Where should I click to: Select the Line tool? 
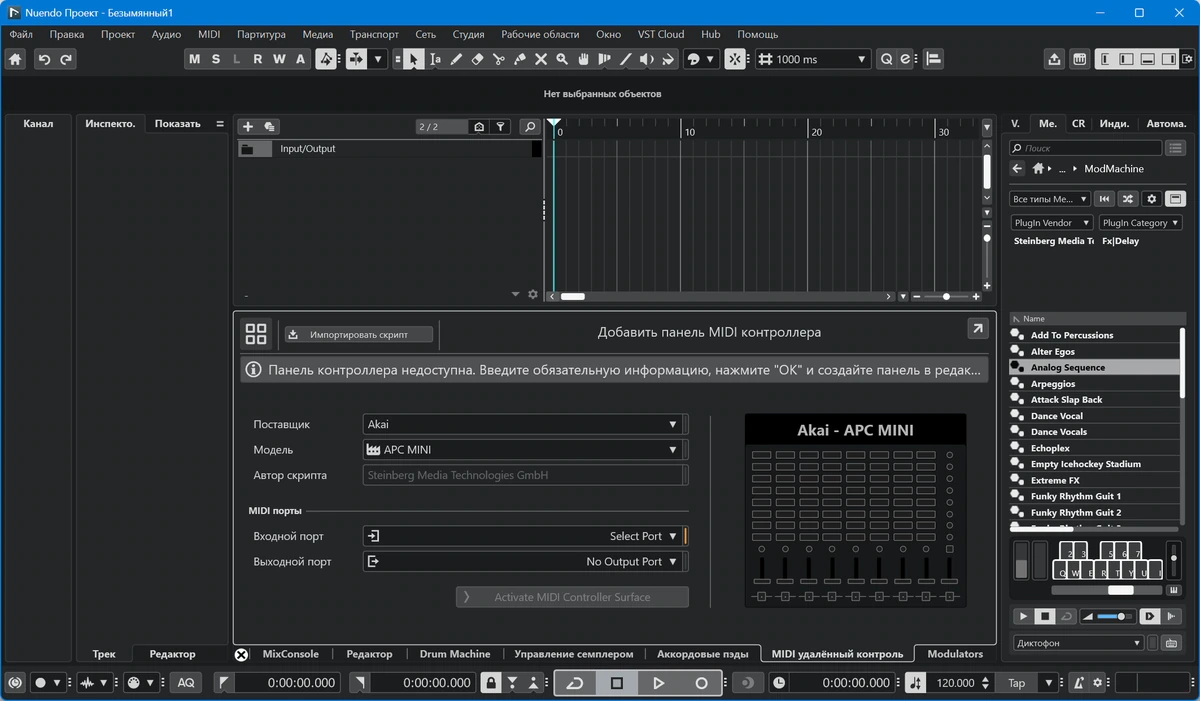pos(626,59)
